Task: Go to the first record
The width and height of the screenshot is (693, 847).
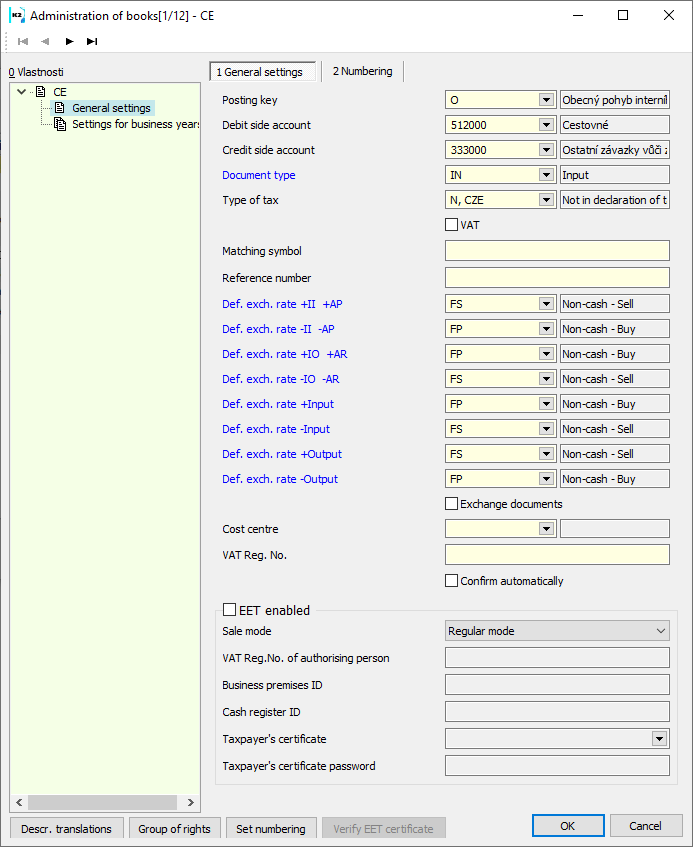Action: pyautogui.click(x=23, y=41)
